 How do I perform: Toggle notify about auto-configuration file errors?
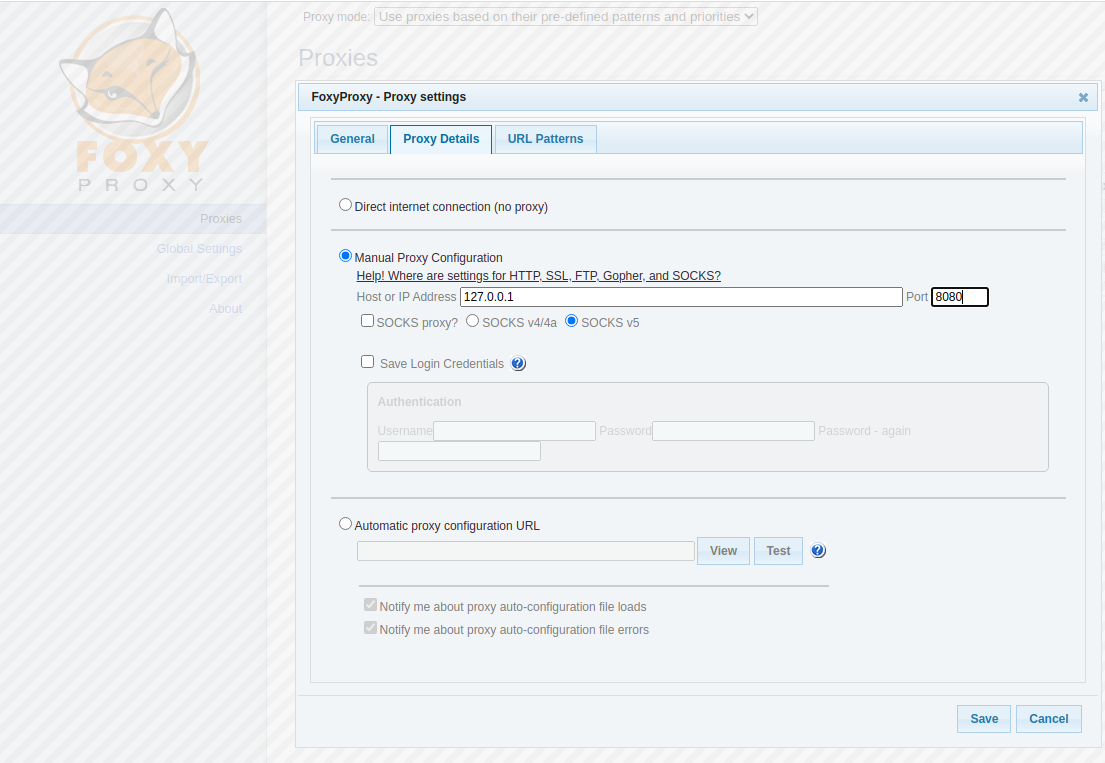tap(370, 627)
